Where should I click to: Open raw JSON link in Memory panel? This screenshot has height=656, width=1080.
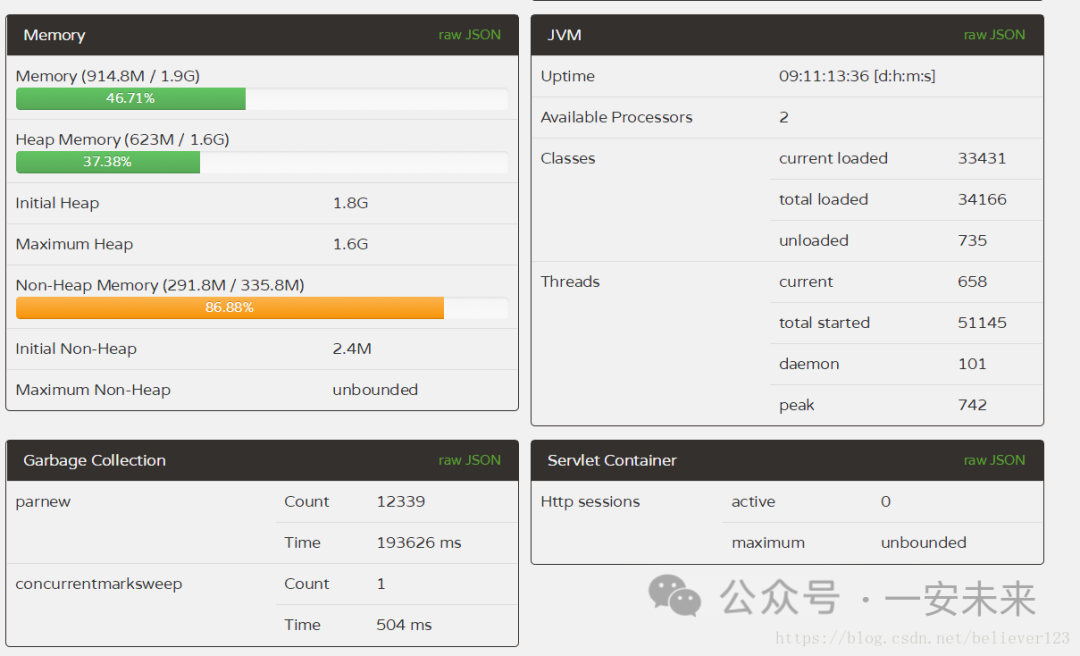(x=469, y=35)
